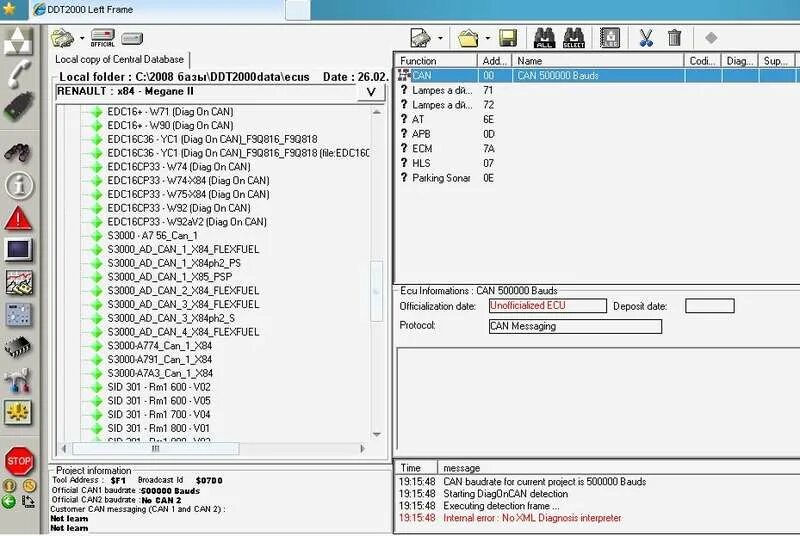Click the red STOP sign button

(x=19, y=461)
